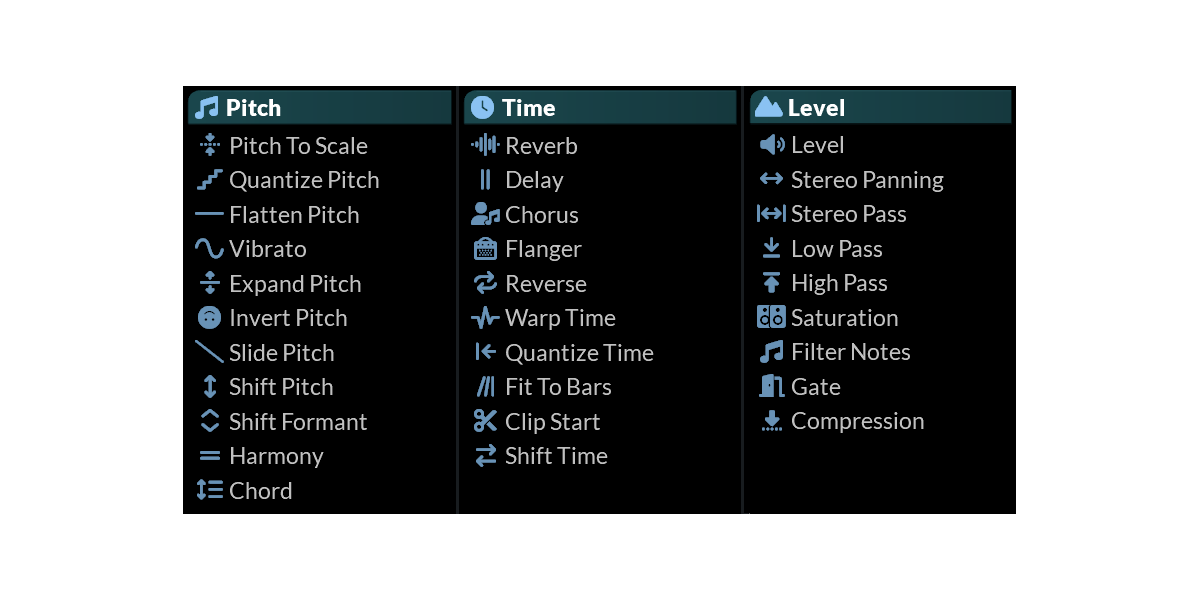
Task: Open the Pitch category header
Action: pos(320,108)
